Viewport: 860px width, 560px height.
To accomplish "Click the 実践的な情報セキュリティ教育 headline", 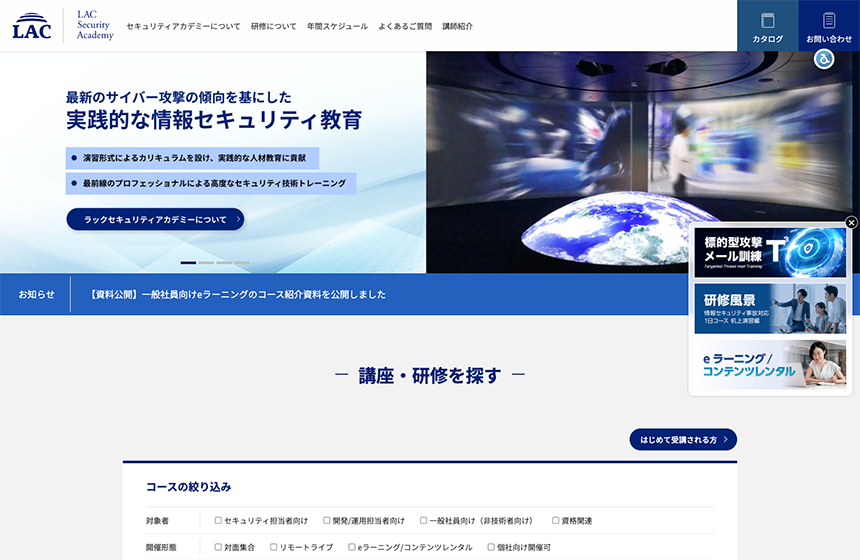I will click(x=214, y=120).
